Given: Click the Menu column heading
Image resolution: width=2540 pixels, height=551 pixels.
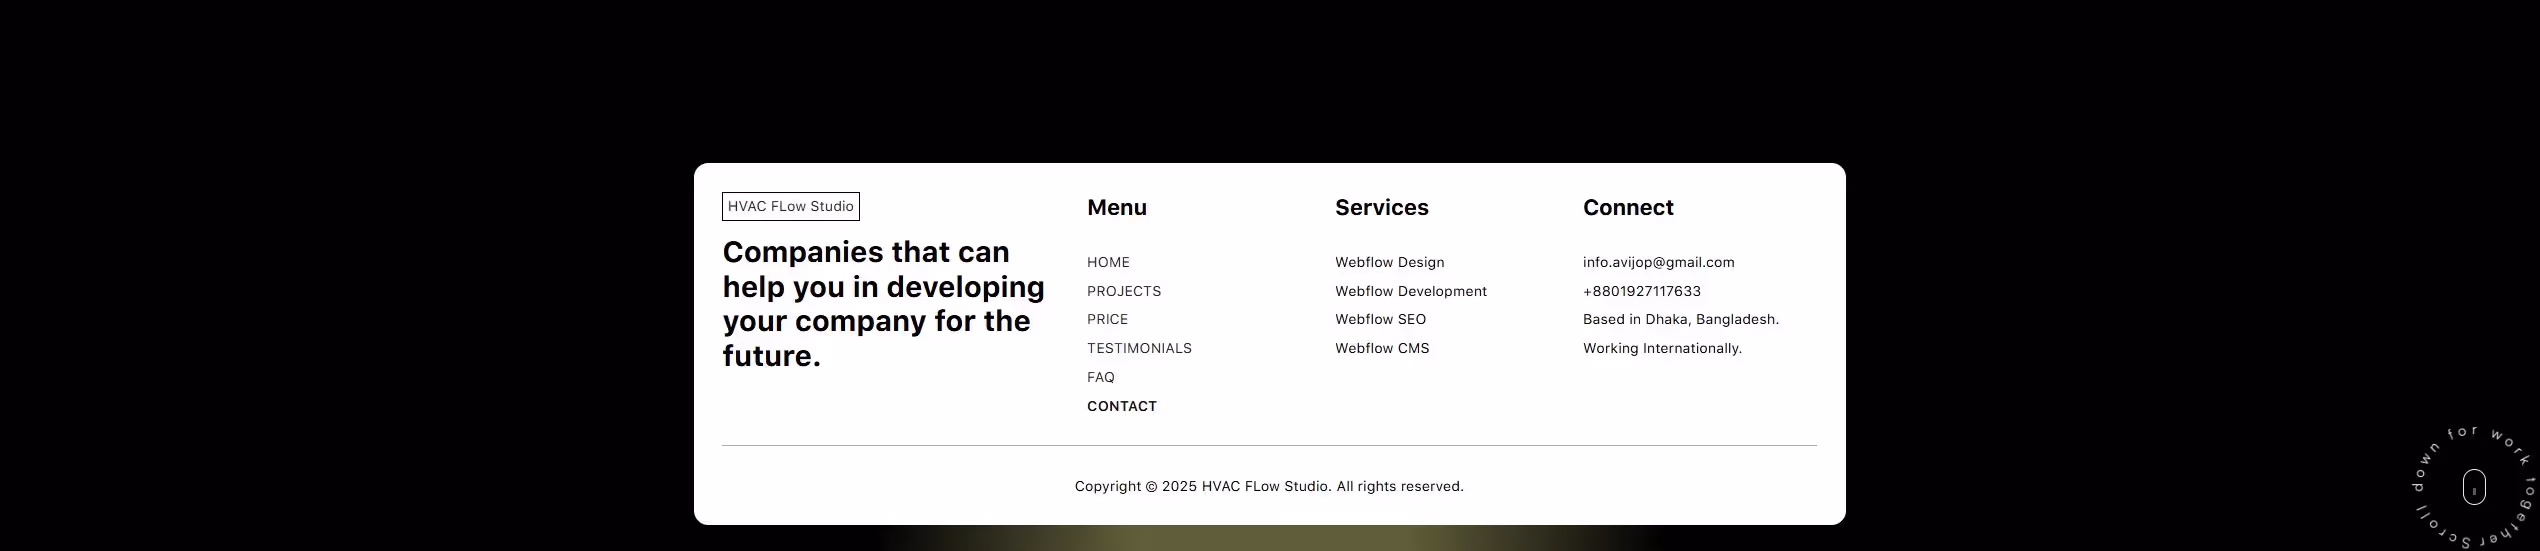Looking at the screenshot, I should tap(1116, 208).
